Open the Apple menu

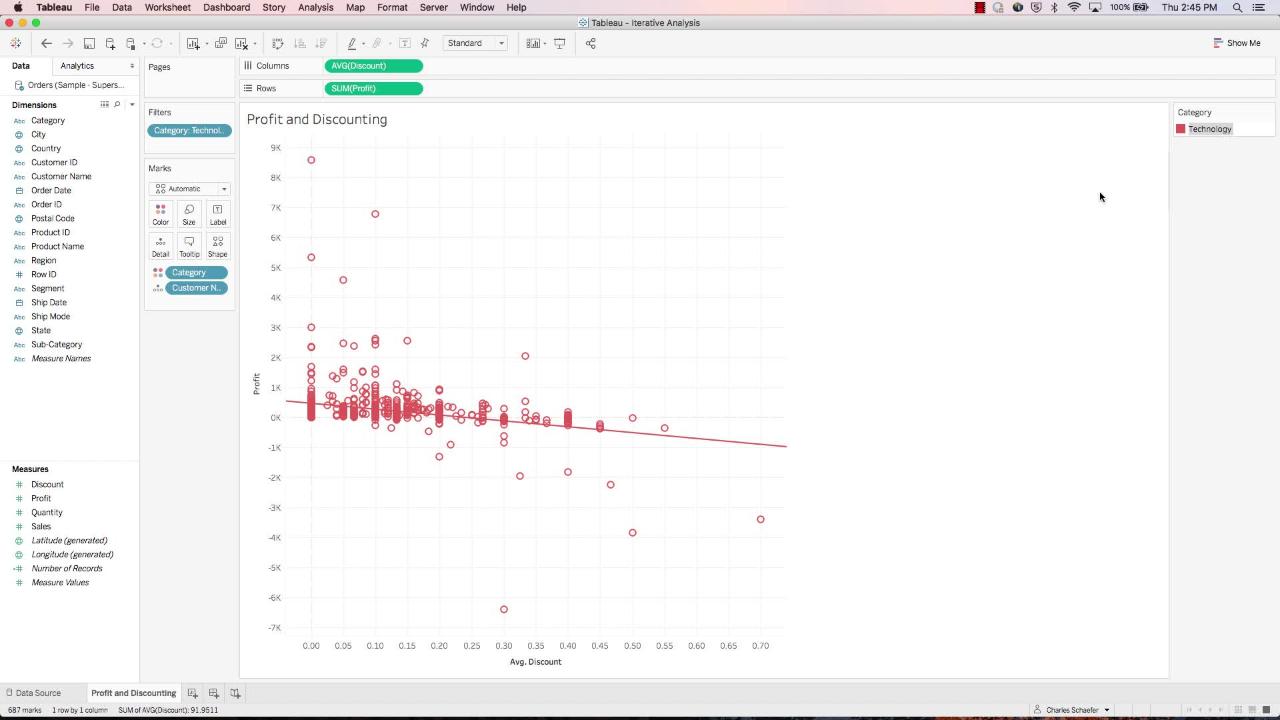point(17,7)
